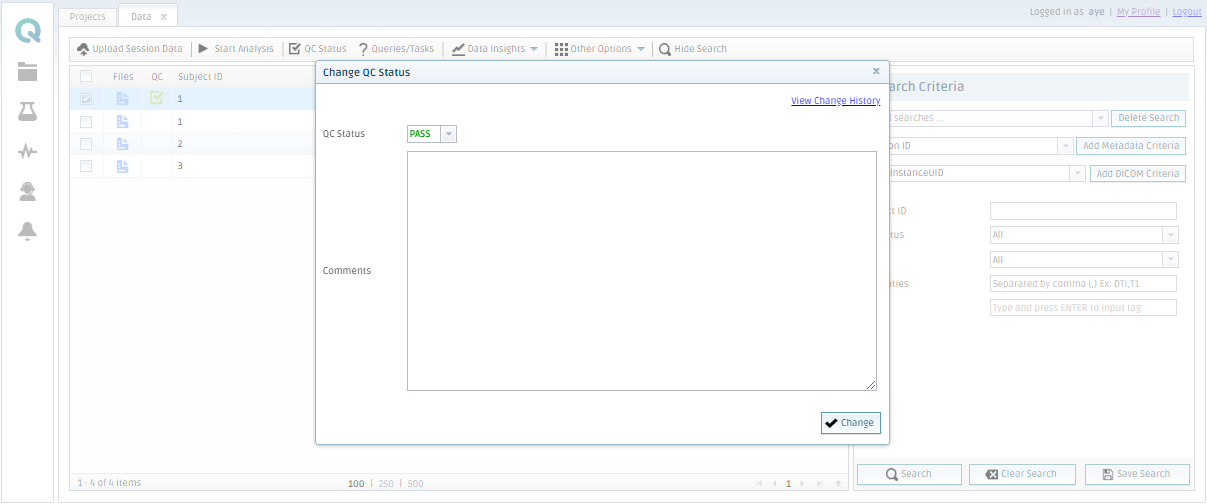Viewport: 1207px width, 504px height.
Task: Focus the Subject ID search field
Action: coord(1083,211)
